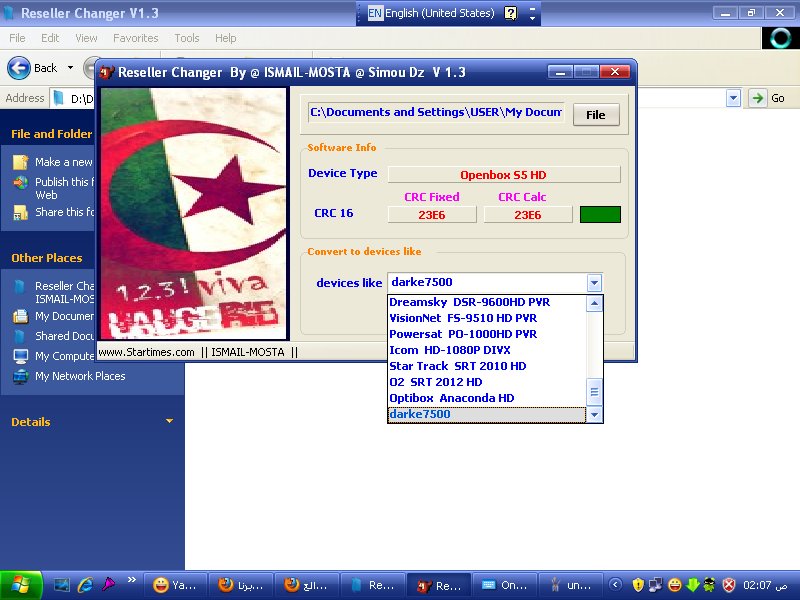The image size is (800, 600).
Task: Click Publish this folder to Web icon
Action: 20,182
